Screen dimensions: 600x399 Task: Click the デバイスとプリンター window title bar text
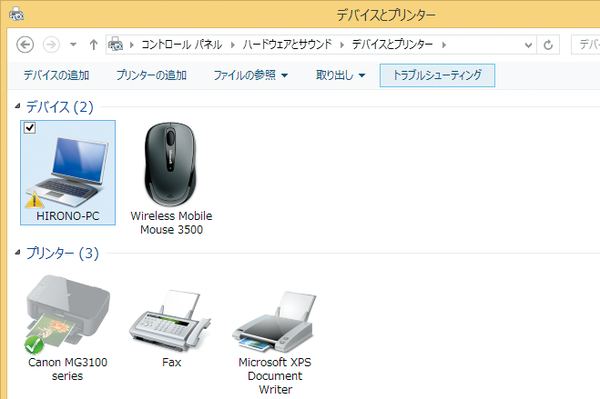386,15
